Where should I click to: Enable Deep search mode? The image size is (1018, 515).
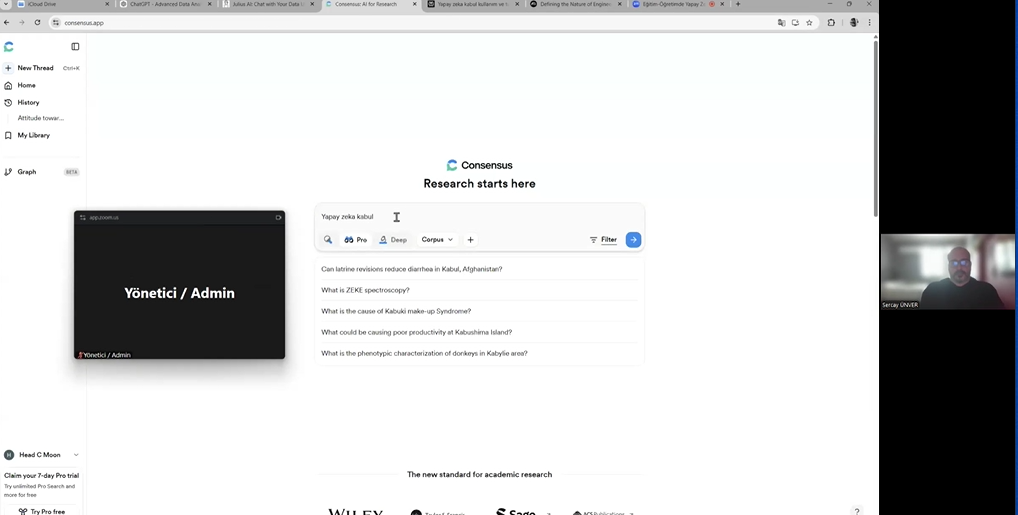[393, 240]
